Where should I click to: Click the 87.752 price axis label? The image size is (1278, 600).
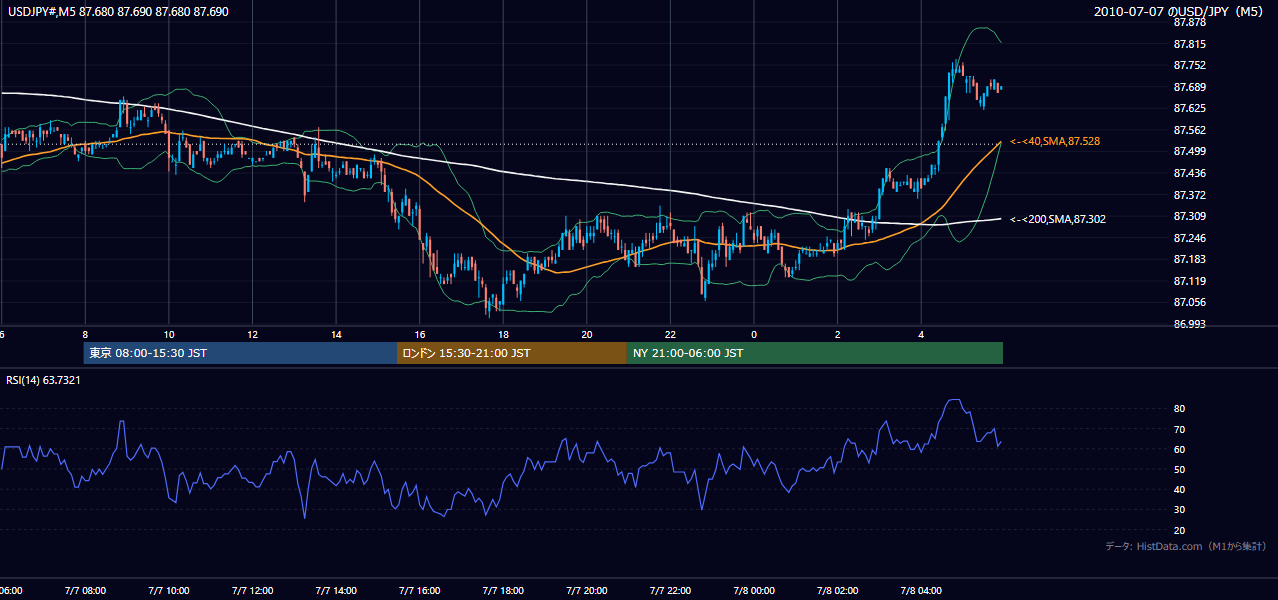[1189, 65]
